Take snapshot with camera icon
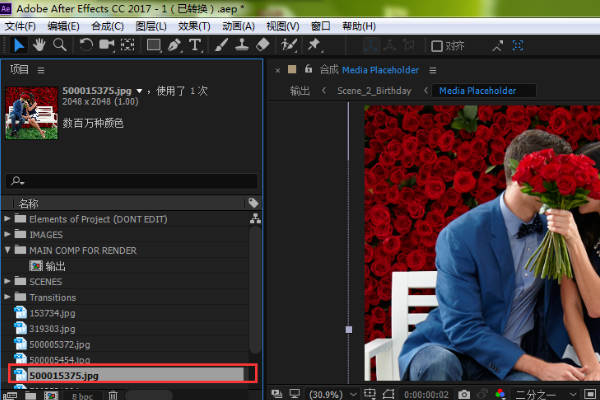Image resolution: width=600 pixels, height=400 pixels. [x=466, y=395]
